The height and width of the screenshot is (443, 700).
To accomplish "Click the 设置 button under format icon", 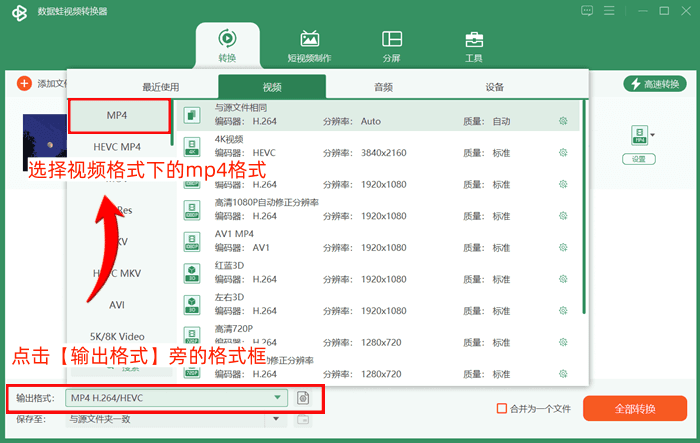I will point(639,159).
